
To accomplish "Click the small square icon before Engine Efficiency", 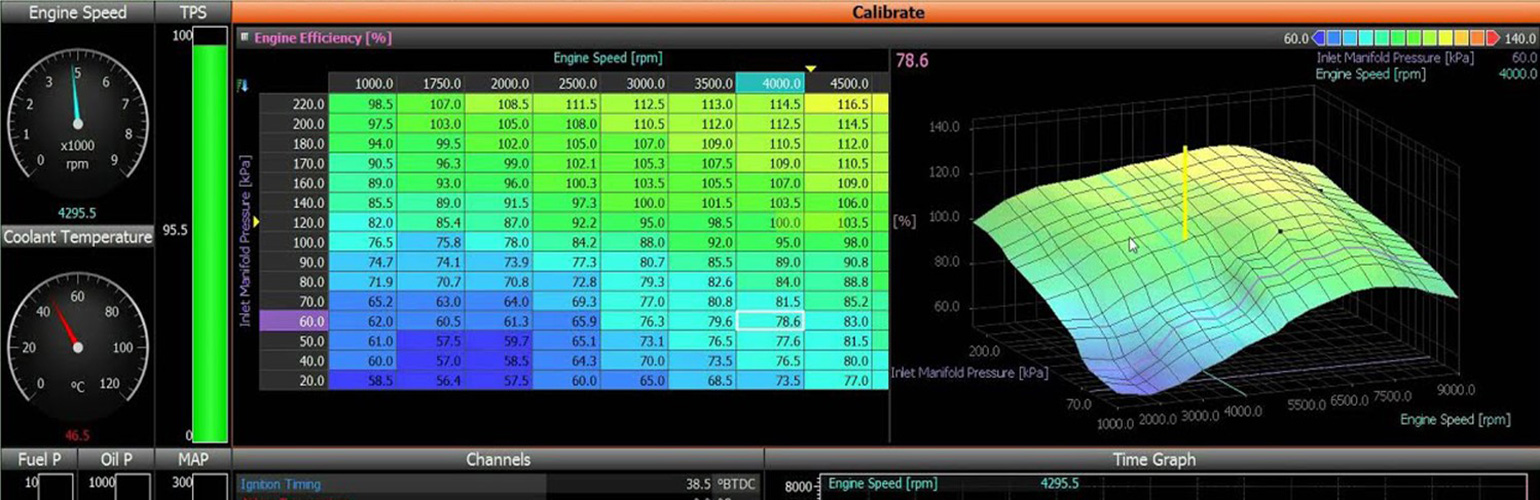I will point(244,38).
